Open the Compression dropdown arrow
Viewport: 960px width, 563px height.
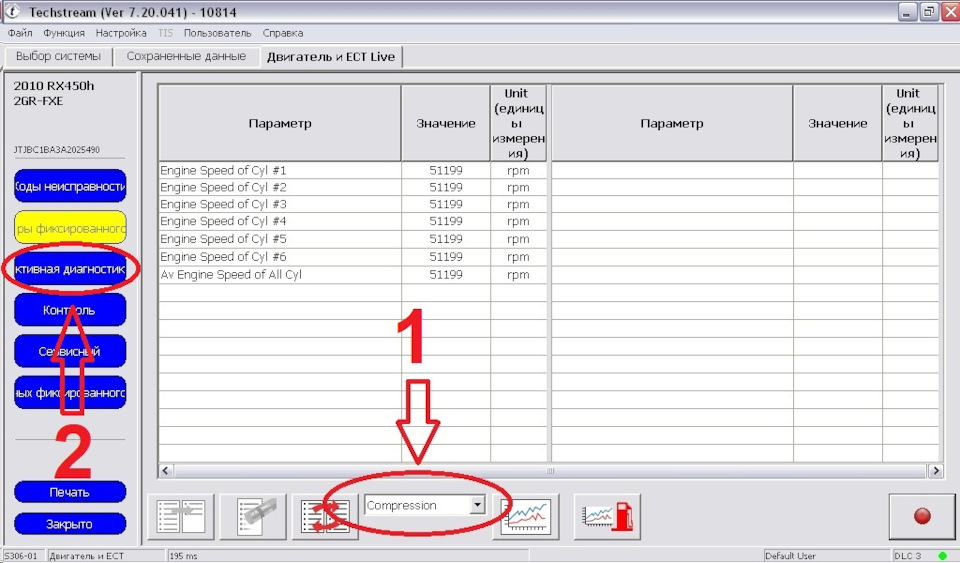477,505
